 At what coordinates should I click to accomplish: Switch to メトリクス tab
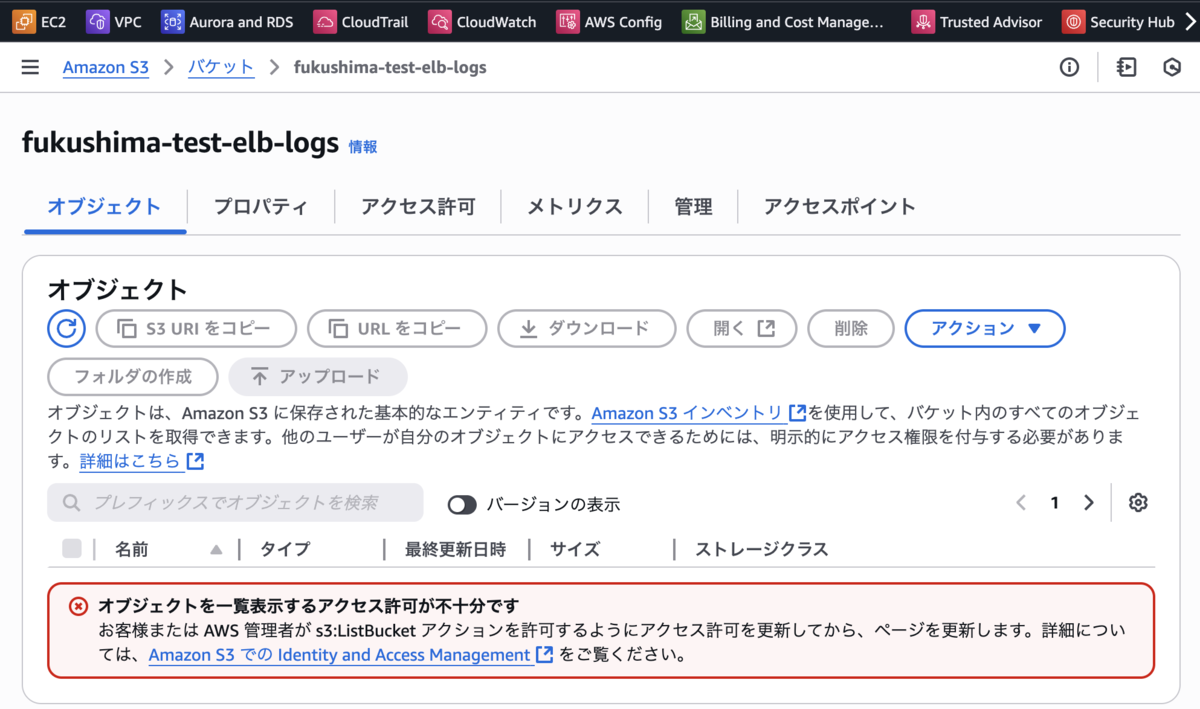coord(575,207)
